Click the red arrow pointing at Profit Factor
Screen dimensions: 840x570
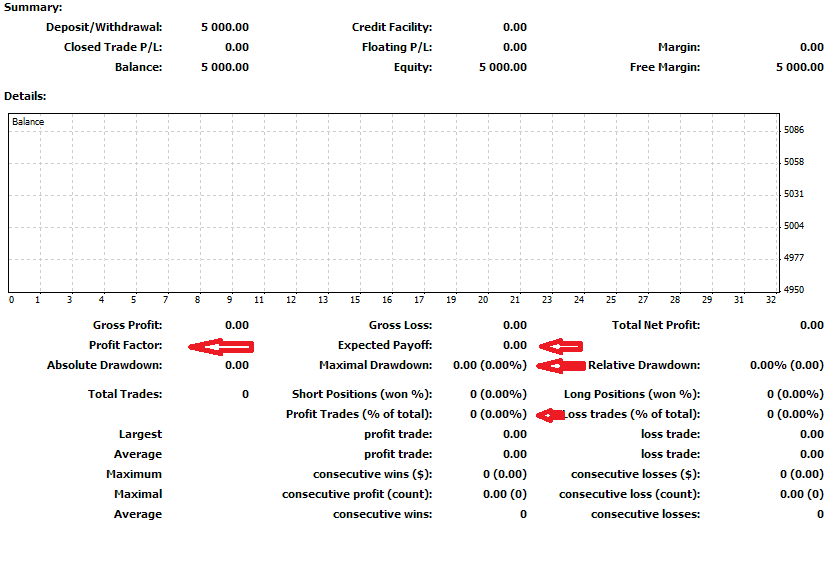pyautogui.click(x=221, y=346)
